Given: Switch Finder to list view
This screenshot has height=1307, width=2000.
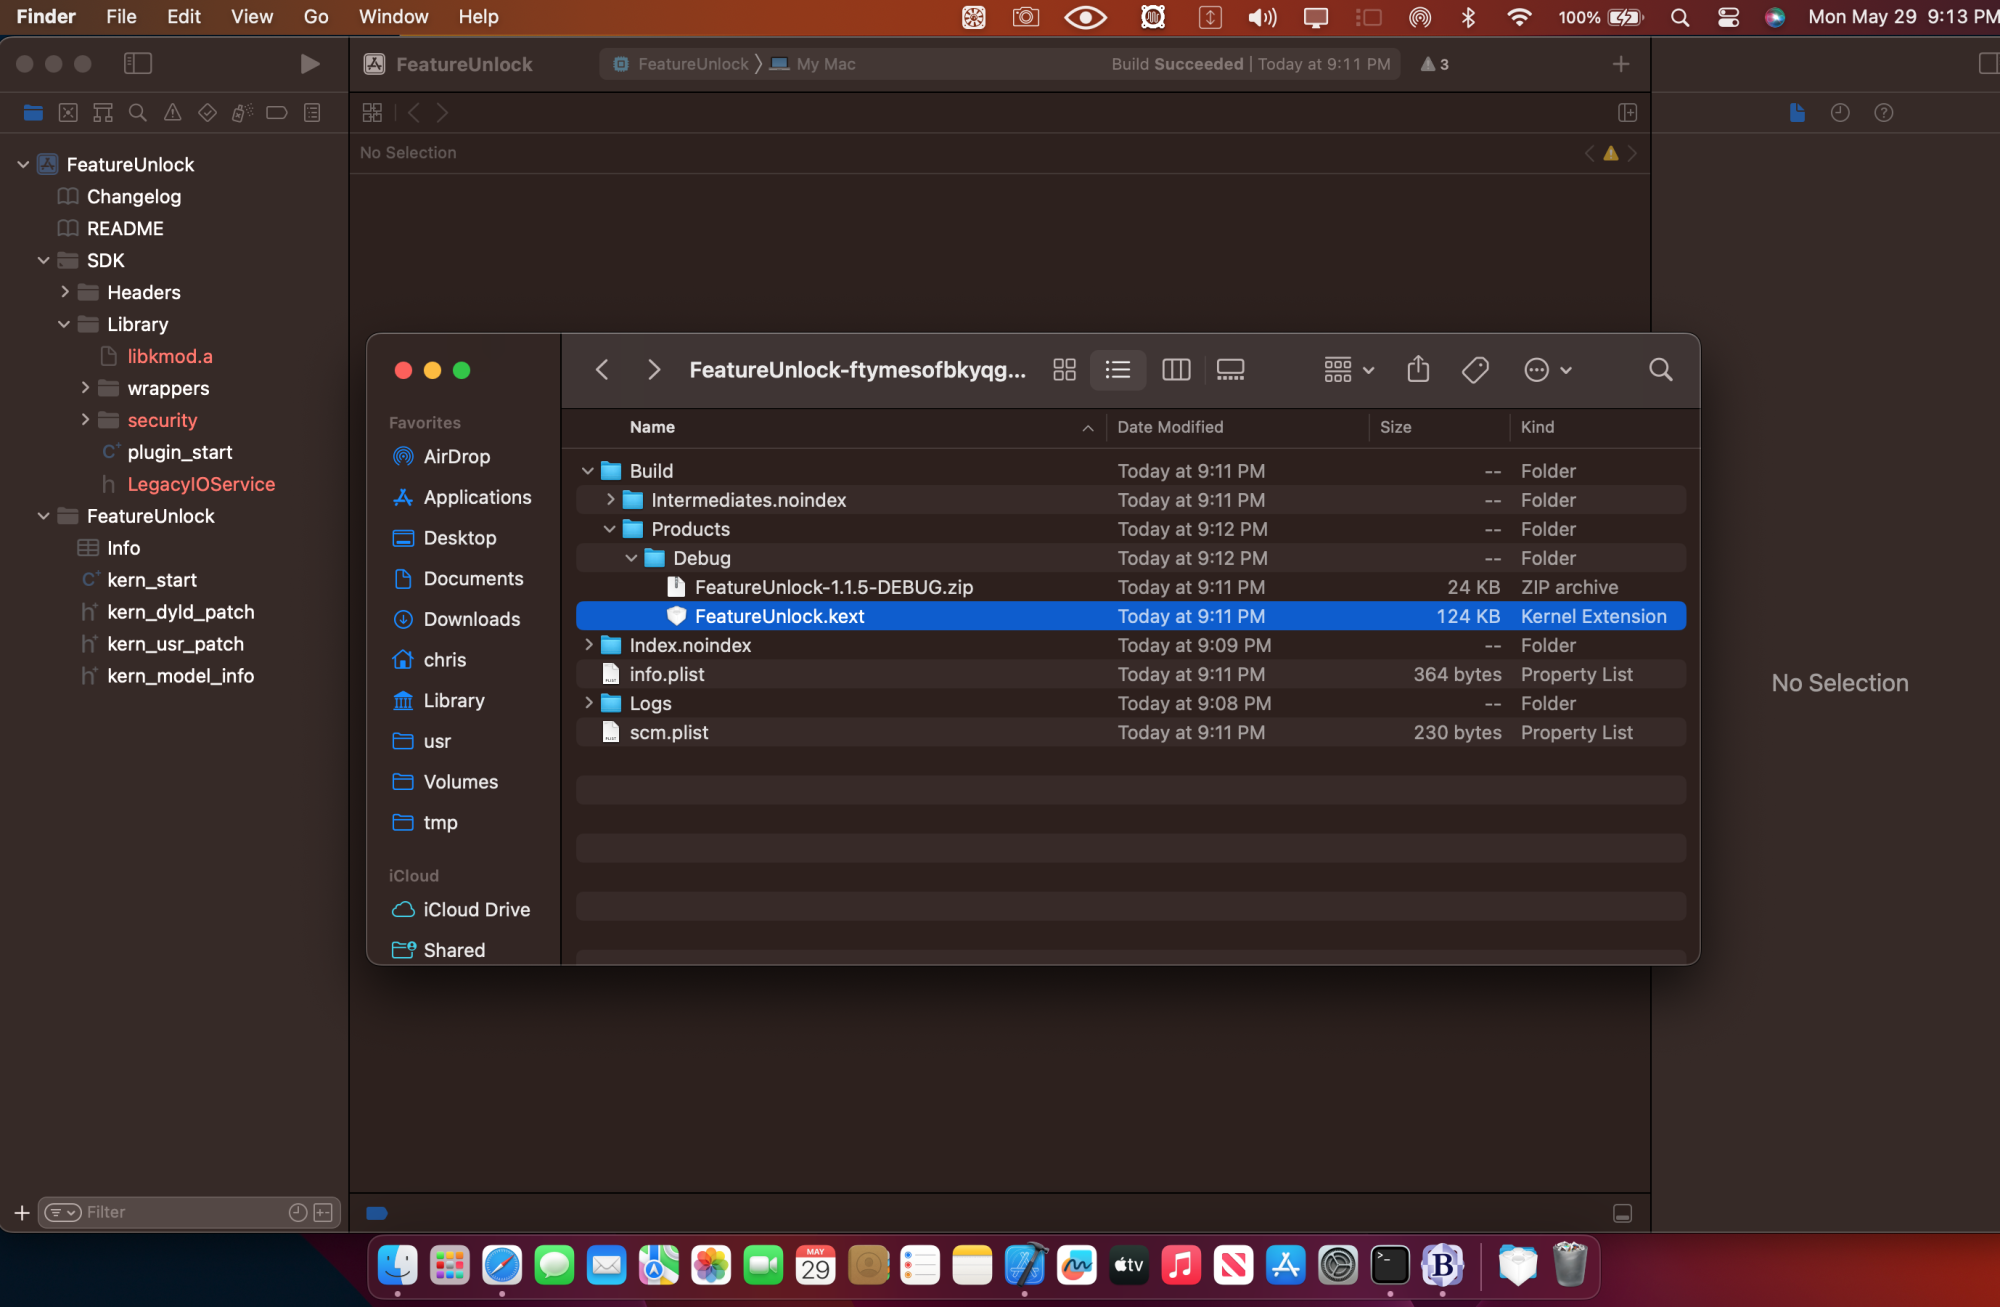Looking at the screenshot, I should (1118, 370).
